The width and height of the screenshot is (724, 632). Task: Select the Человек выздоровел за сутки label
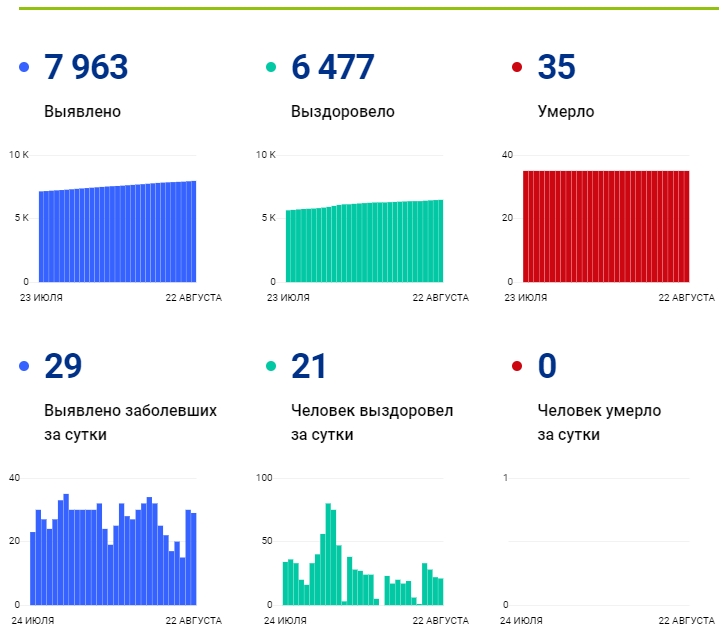(372, 422)
